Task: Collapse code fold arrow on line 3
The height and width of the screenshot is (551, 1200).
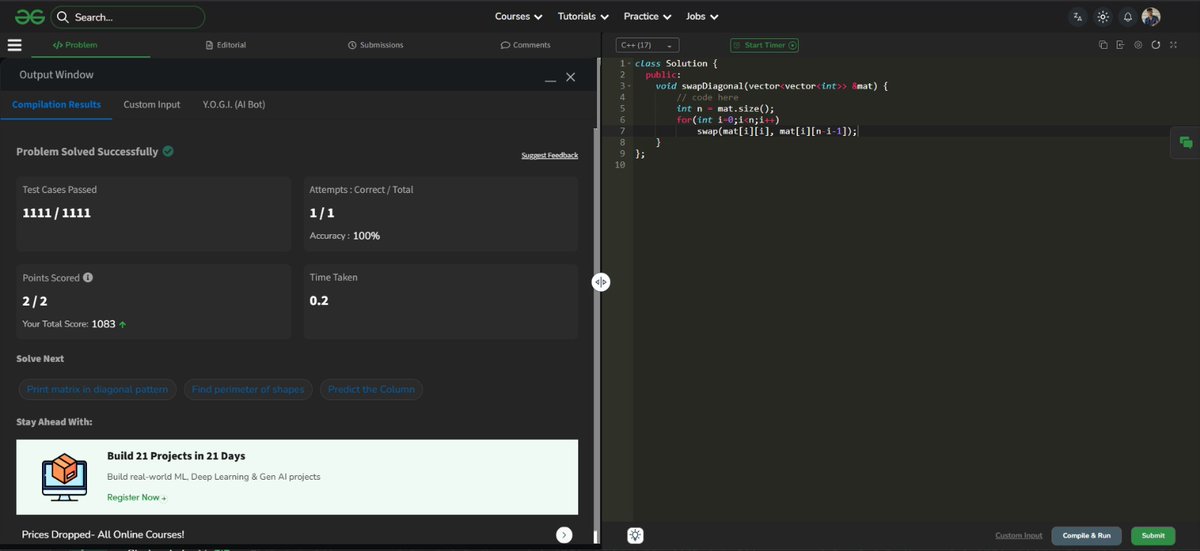Action: pos(629,86)
